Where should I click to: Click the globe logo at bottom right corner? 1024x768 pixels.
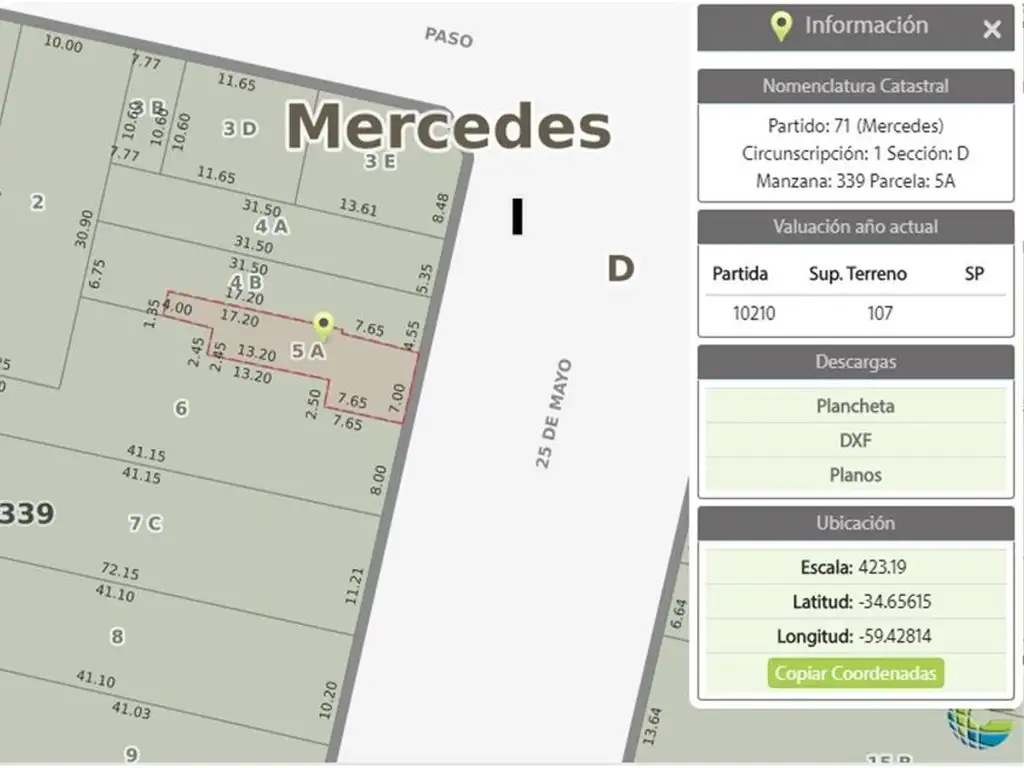click(x=978, y=729)
